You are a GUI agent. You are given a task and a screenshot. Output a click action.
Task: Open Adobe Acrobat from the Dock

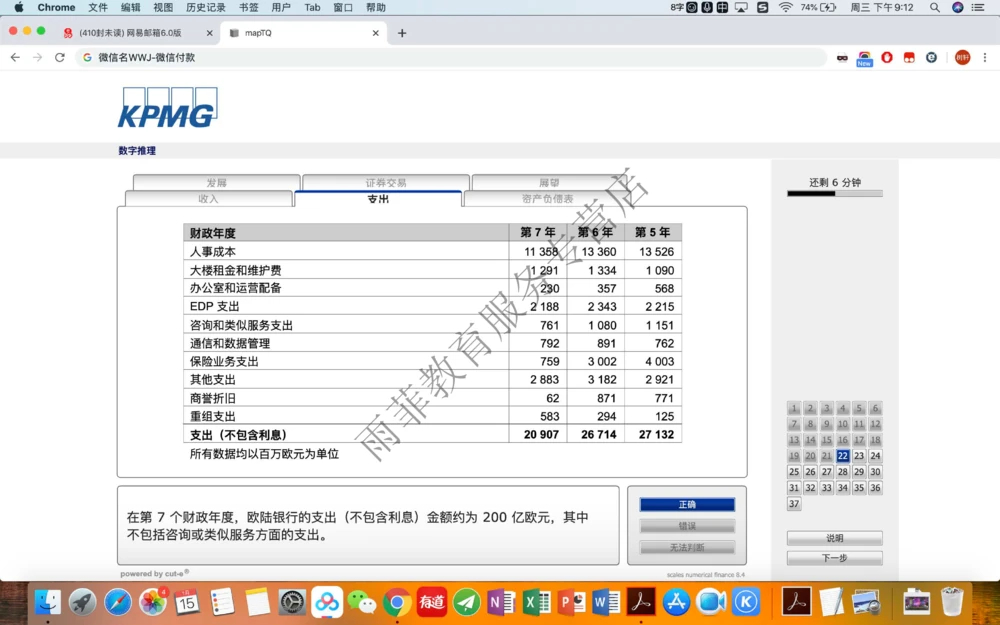[640, 602]
